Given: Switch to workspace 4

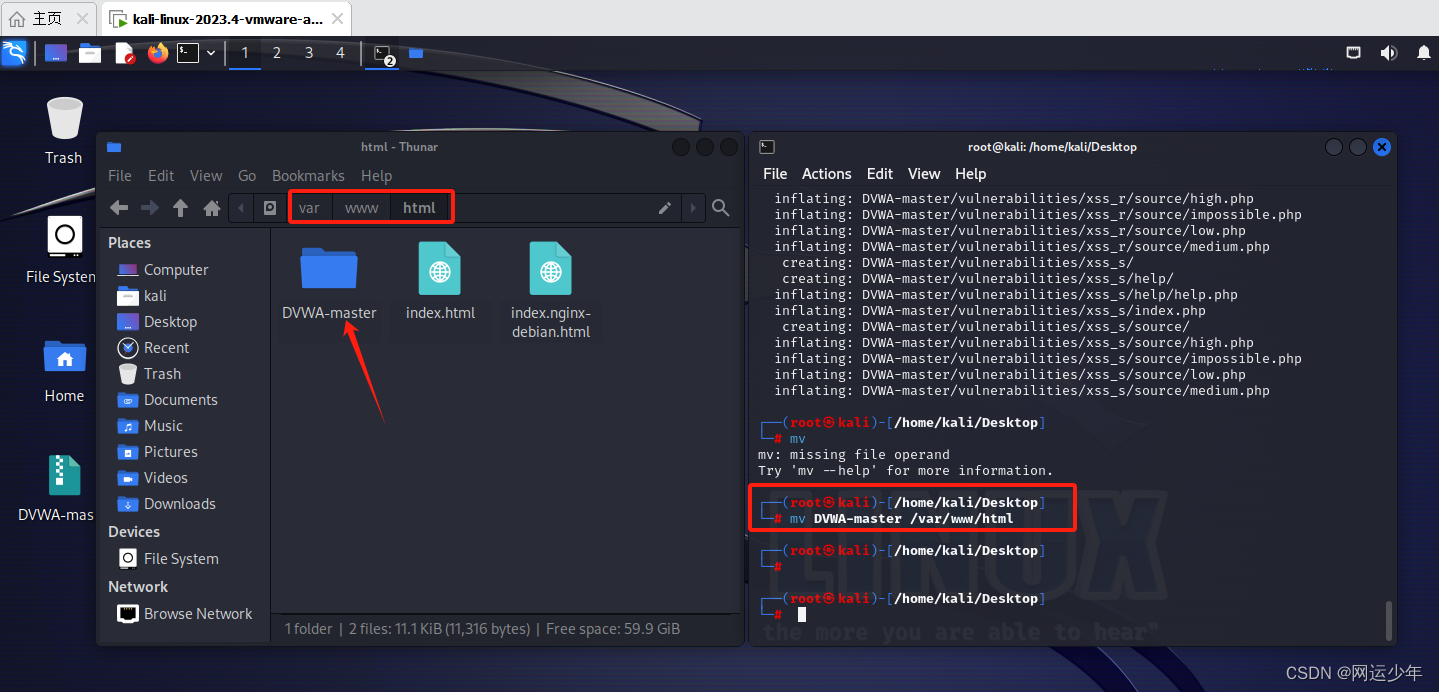Looking at the screenshot, I should click(340, 53).
